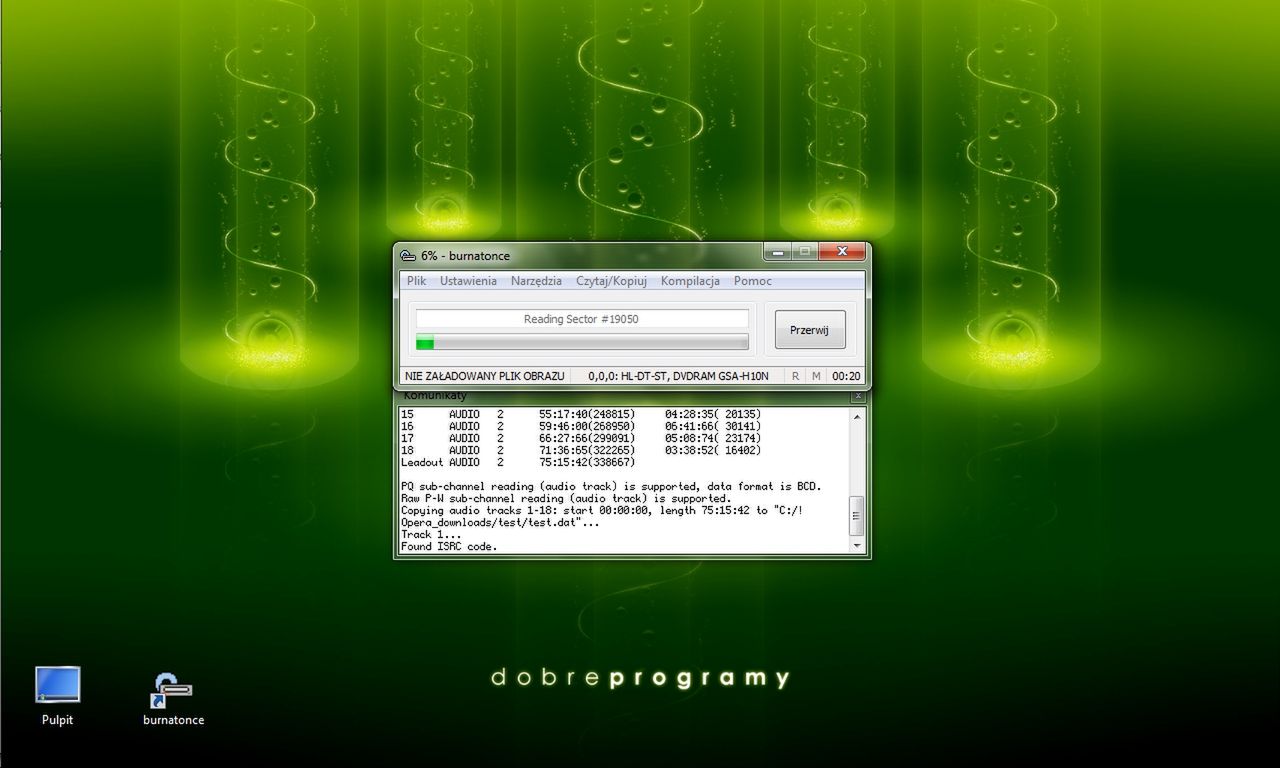Close the Komunikaty panel
Screen dimensions: 1280x768
857,396
